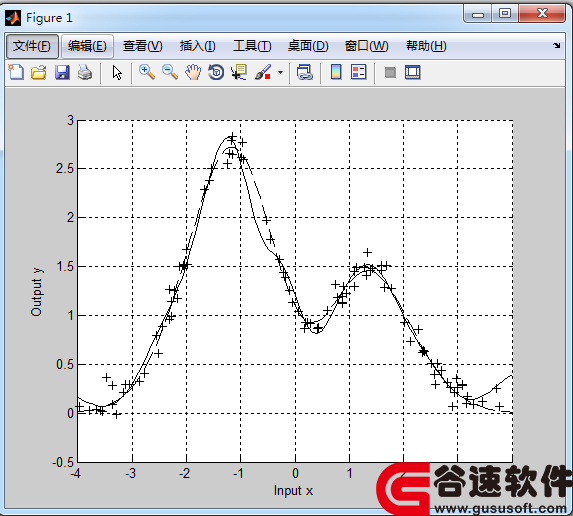Activate the Zoom Out magnifier tool

(170, 72)
